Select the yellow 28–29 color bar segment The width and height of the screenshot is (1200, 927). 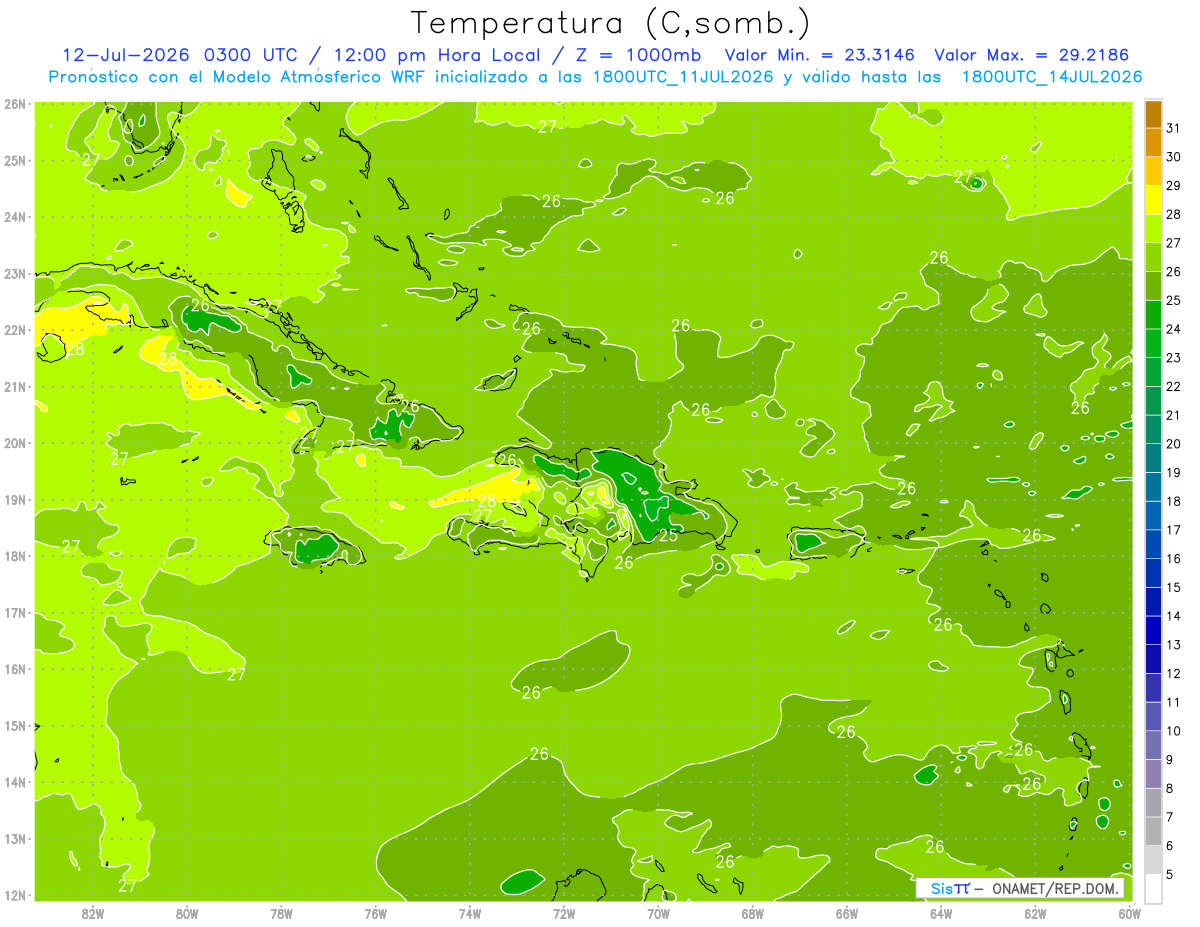tap(1152, 200)
